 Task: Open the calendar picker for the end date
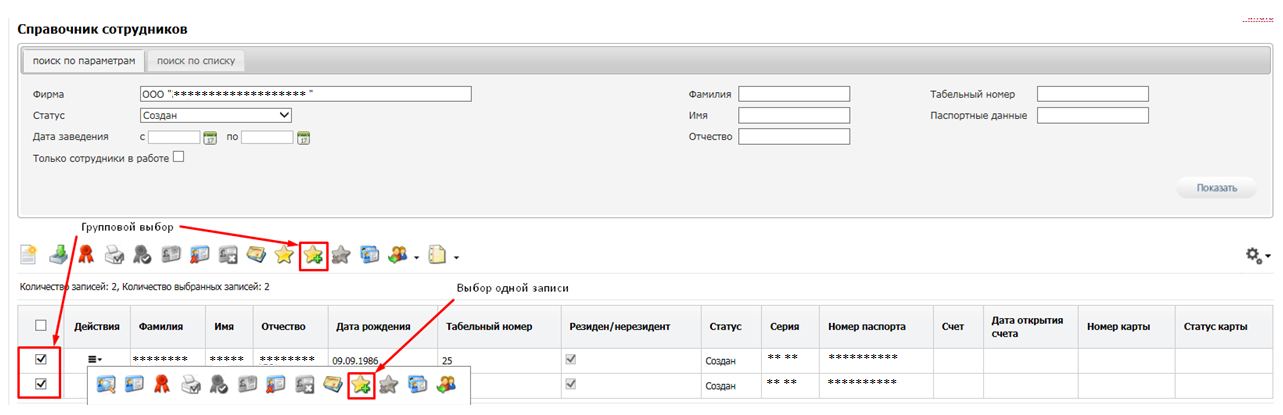[304, 138]
